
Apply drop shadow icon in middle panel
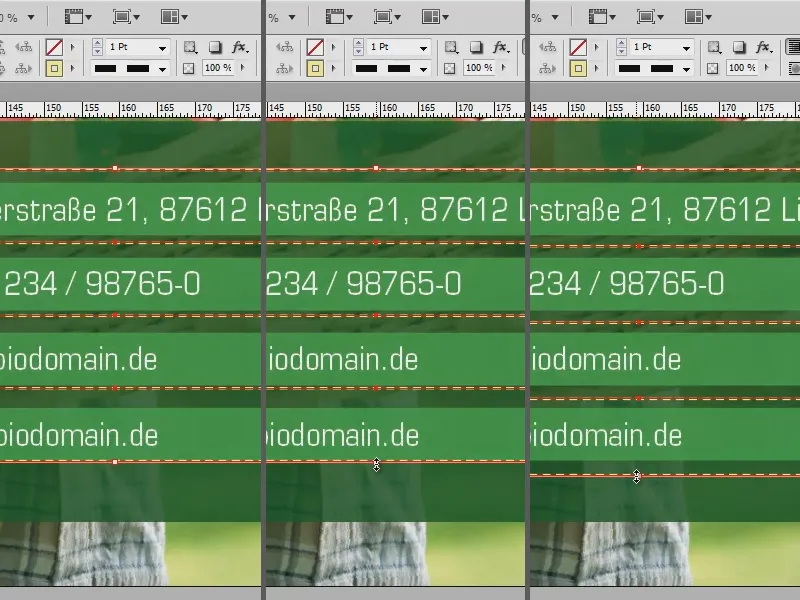click(476, 47)
